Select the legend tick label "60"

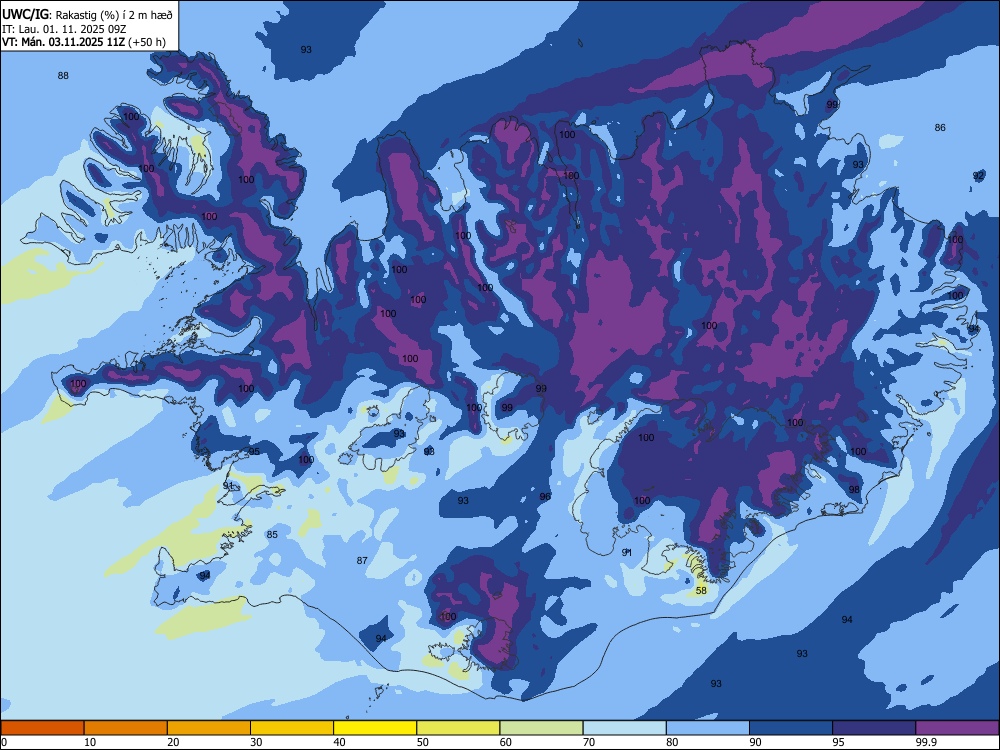coord(506,742)
